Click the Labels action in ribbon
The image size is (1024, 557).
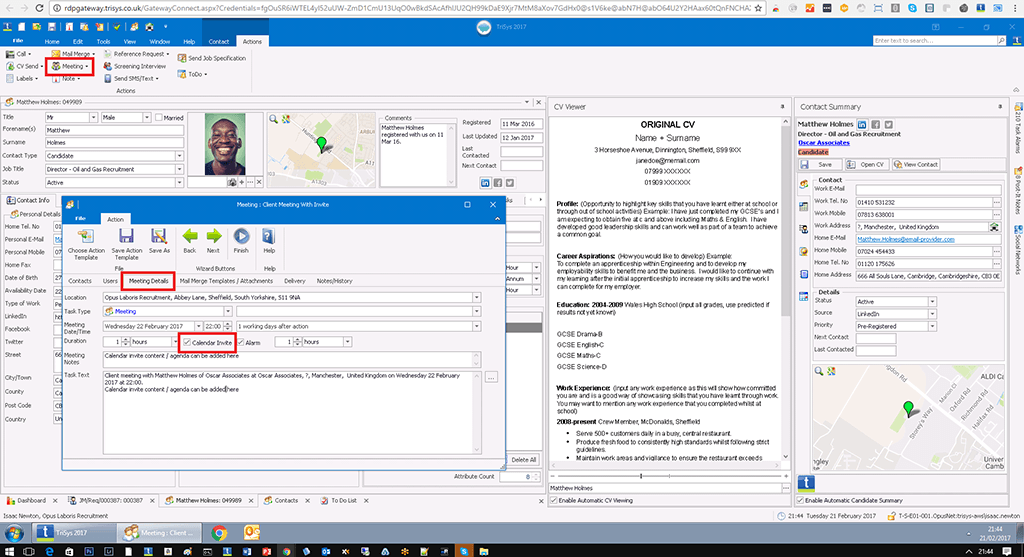pos(22,78)
